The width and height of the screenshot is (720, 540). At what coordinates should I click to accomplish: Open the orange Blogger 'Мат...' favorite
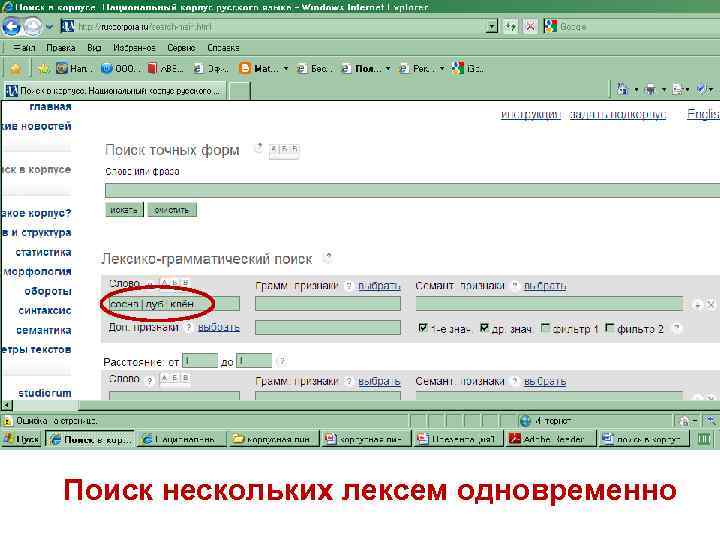(x=259, y=68)
